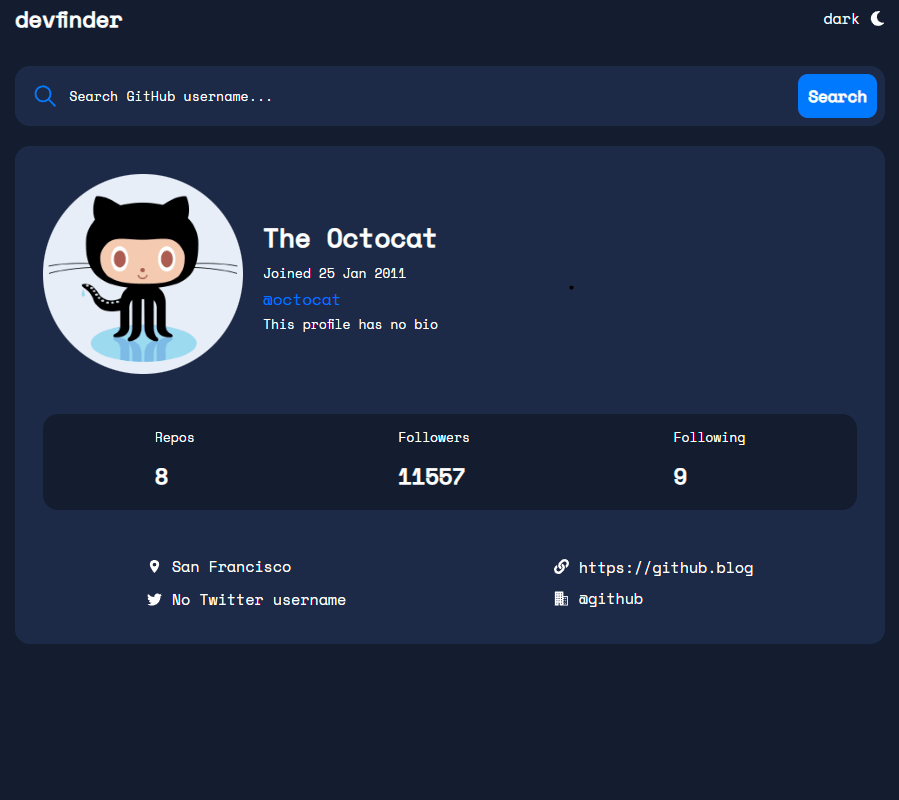
Task: Click the Followers label
Action: point(433,437)
